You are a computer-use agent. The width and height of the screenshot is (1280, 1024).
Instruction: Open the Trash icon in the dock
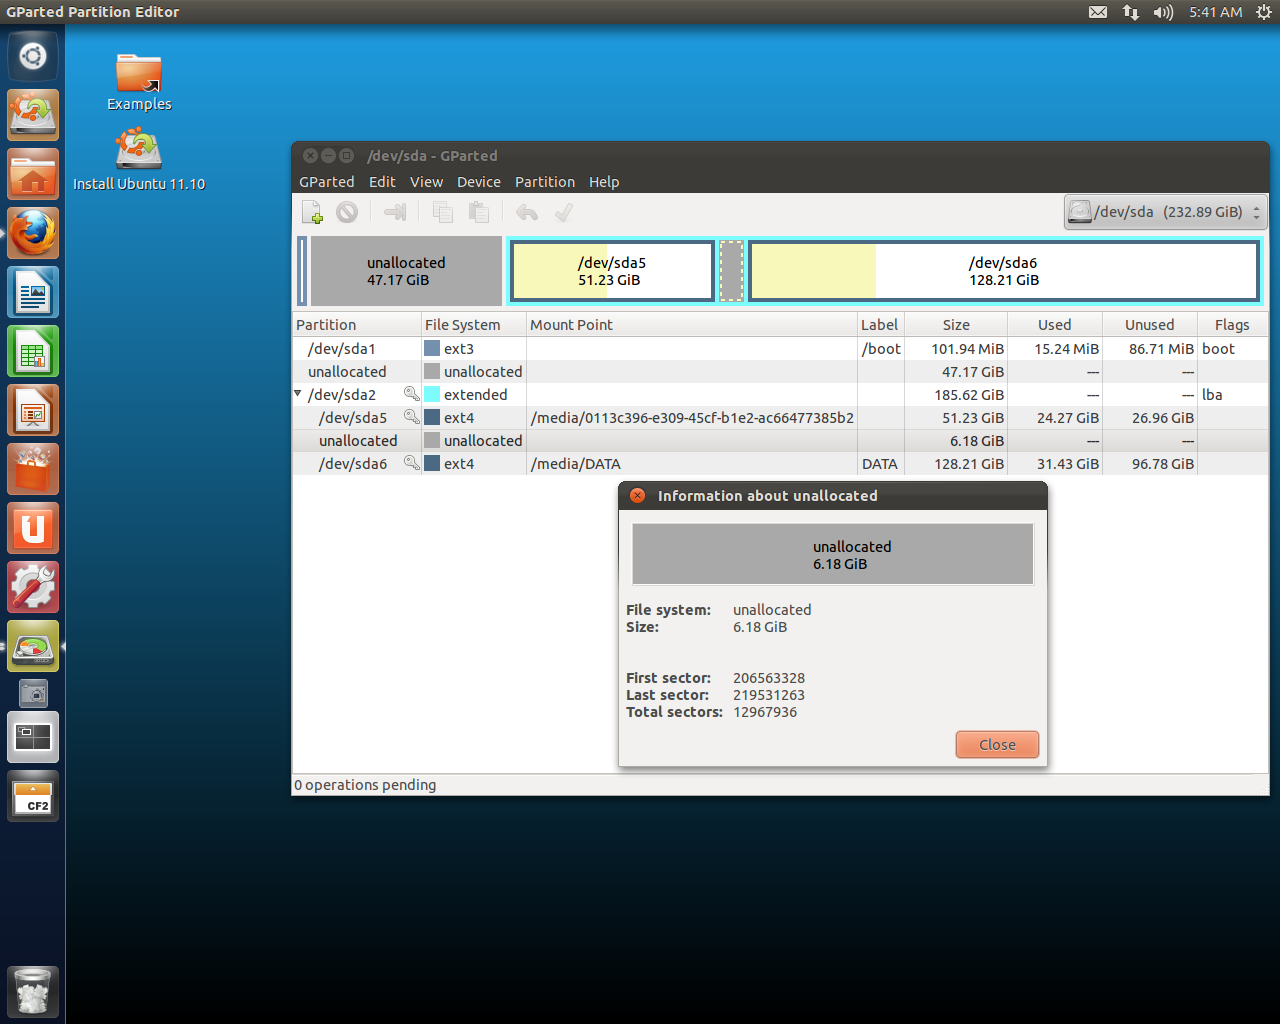pyautogui.click(x=33, y=991)
